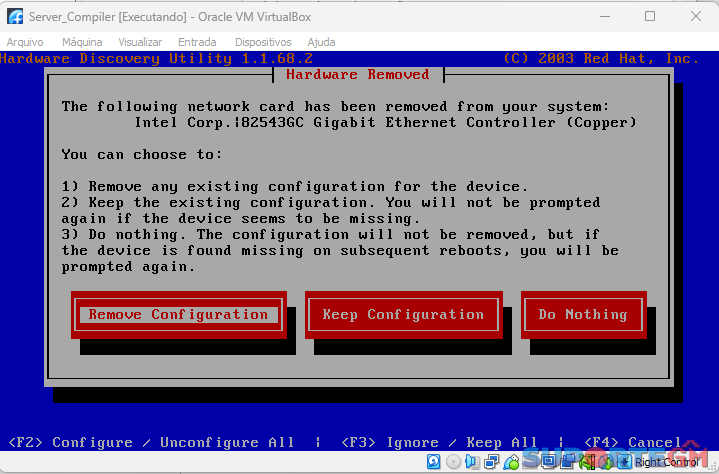Open the network adapter status icon
The height and width of the screenshot is (474, 719).
[492, 462]
